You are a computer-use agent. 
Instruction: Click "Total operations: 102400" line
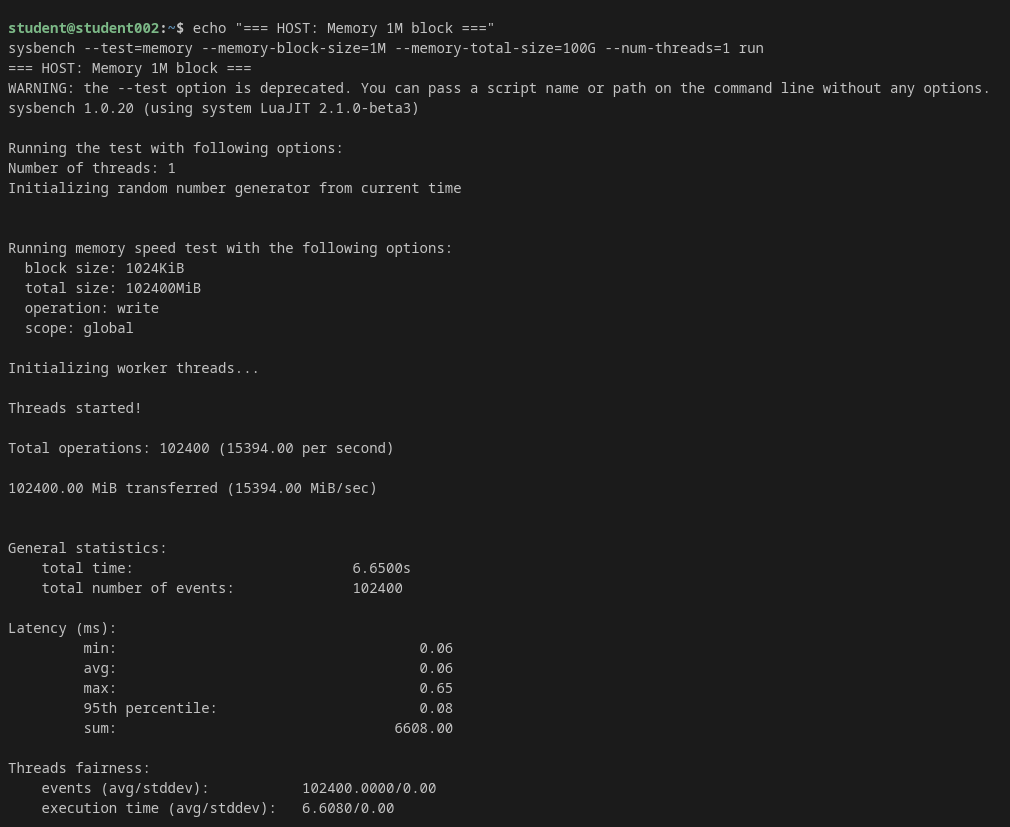pos(200,448)
